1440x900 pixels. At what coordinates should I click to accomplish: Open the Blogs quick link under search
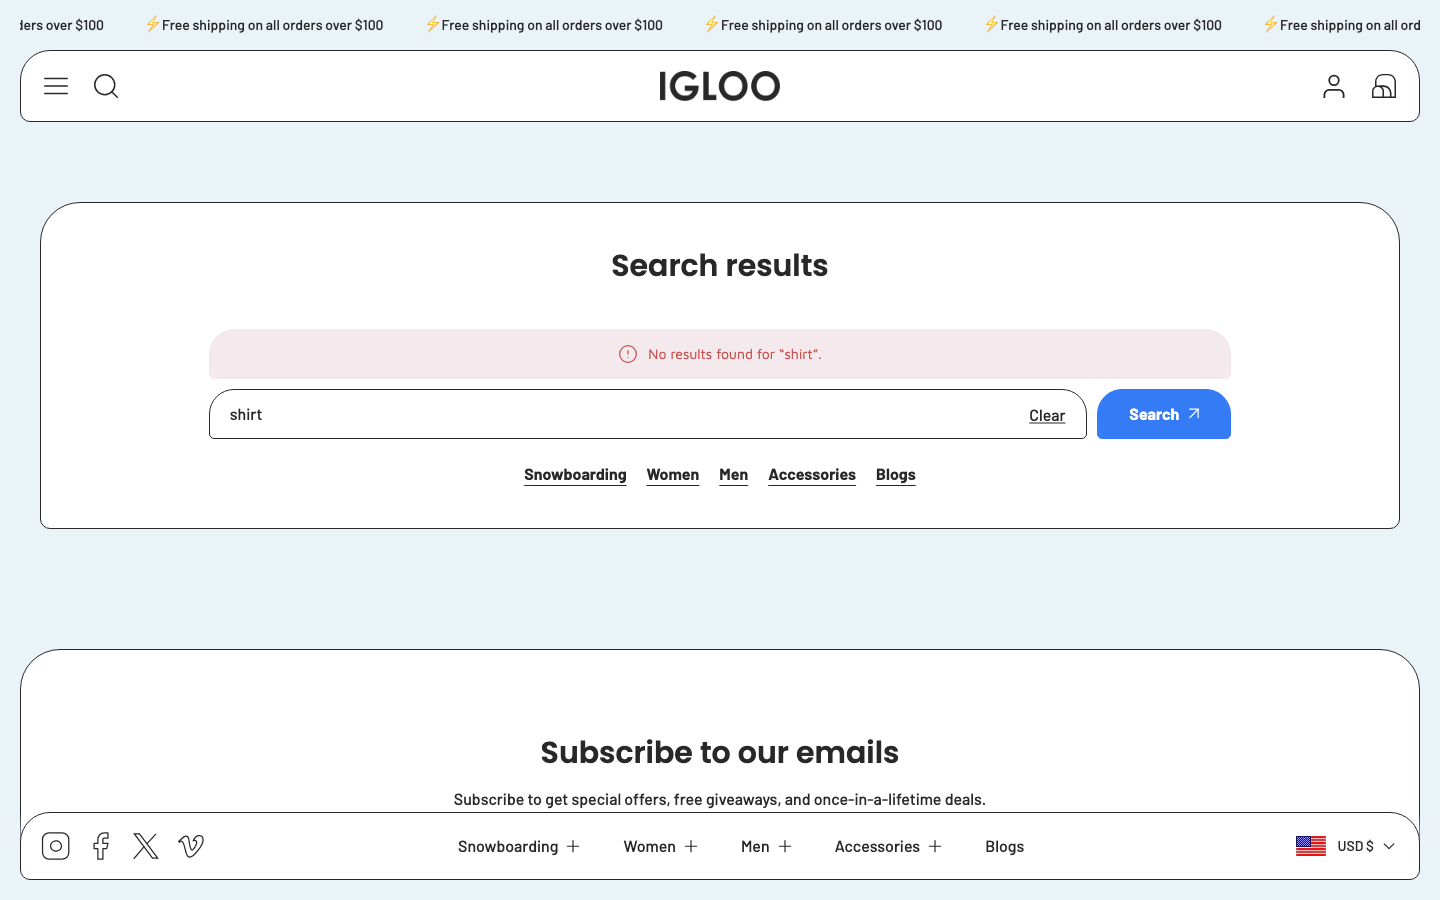(896, 475)
